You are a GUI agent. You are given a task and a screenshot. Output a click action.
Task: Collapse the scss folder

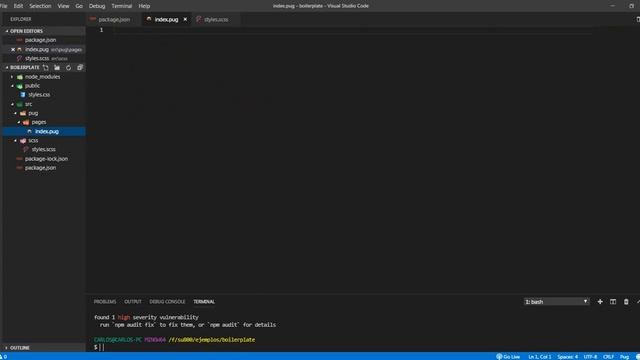tap(33, 140)
